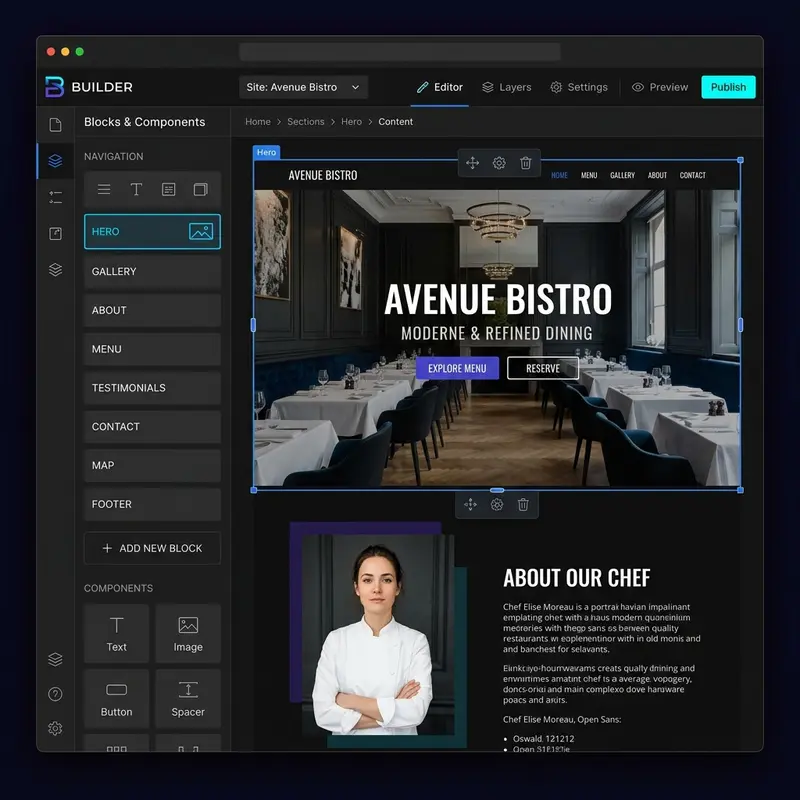Select Content breadcrumb item
The height and width of the screenshot is (800, 800).
click(395, 121)
